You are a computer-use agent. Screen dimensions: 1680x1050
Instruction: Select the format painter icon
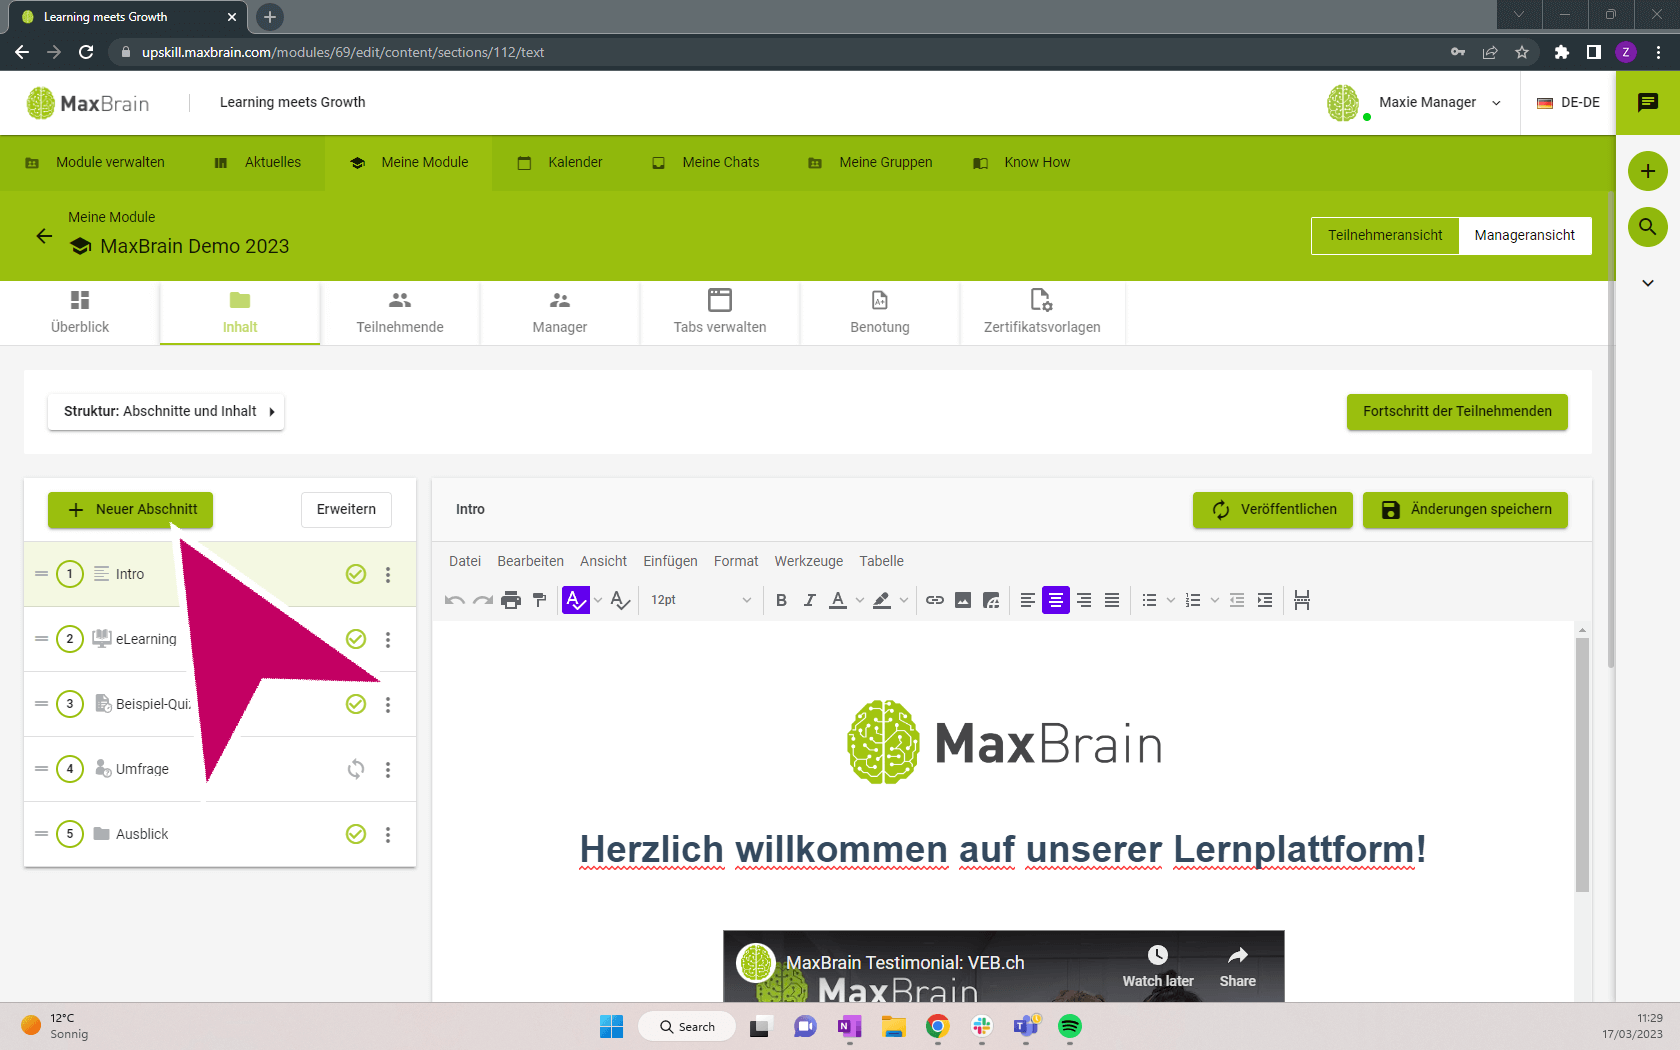tap(540, 600)
